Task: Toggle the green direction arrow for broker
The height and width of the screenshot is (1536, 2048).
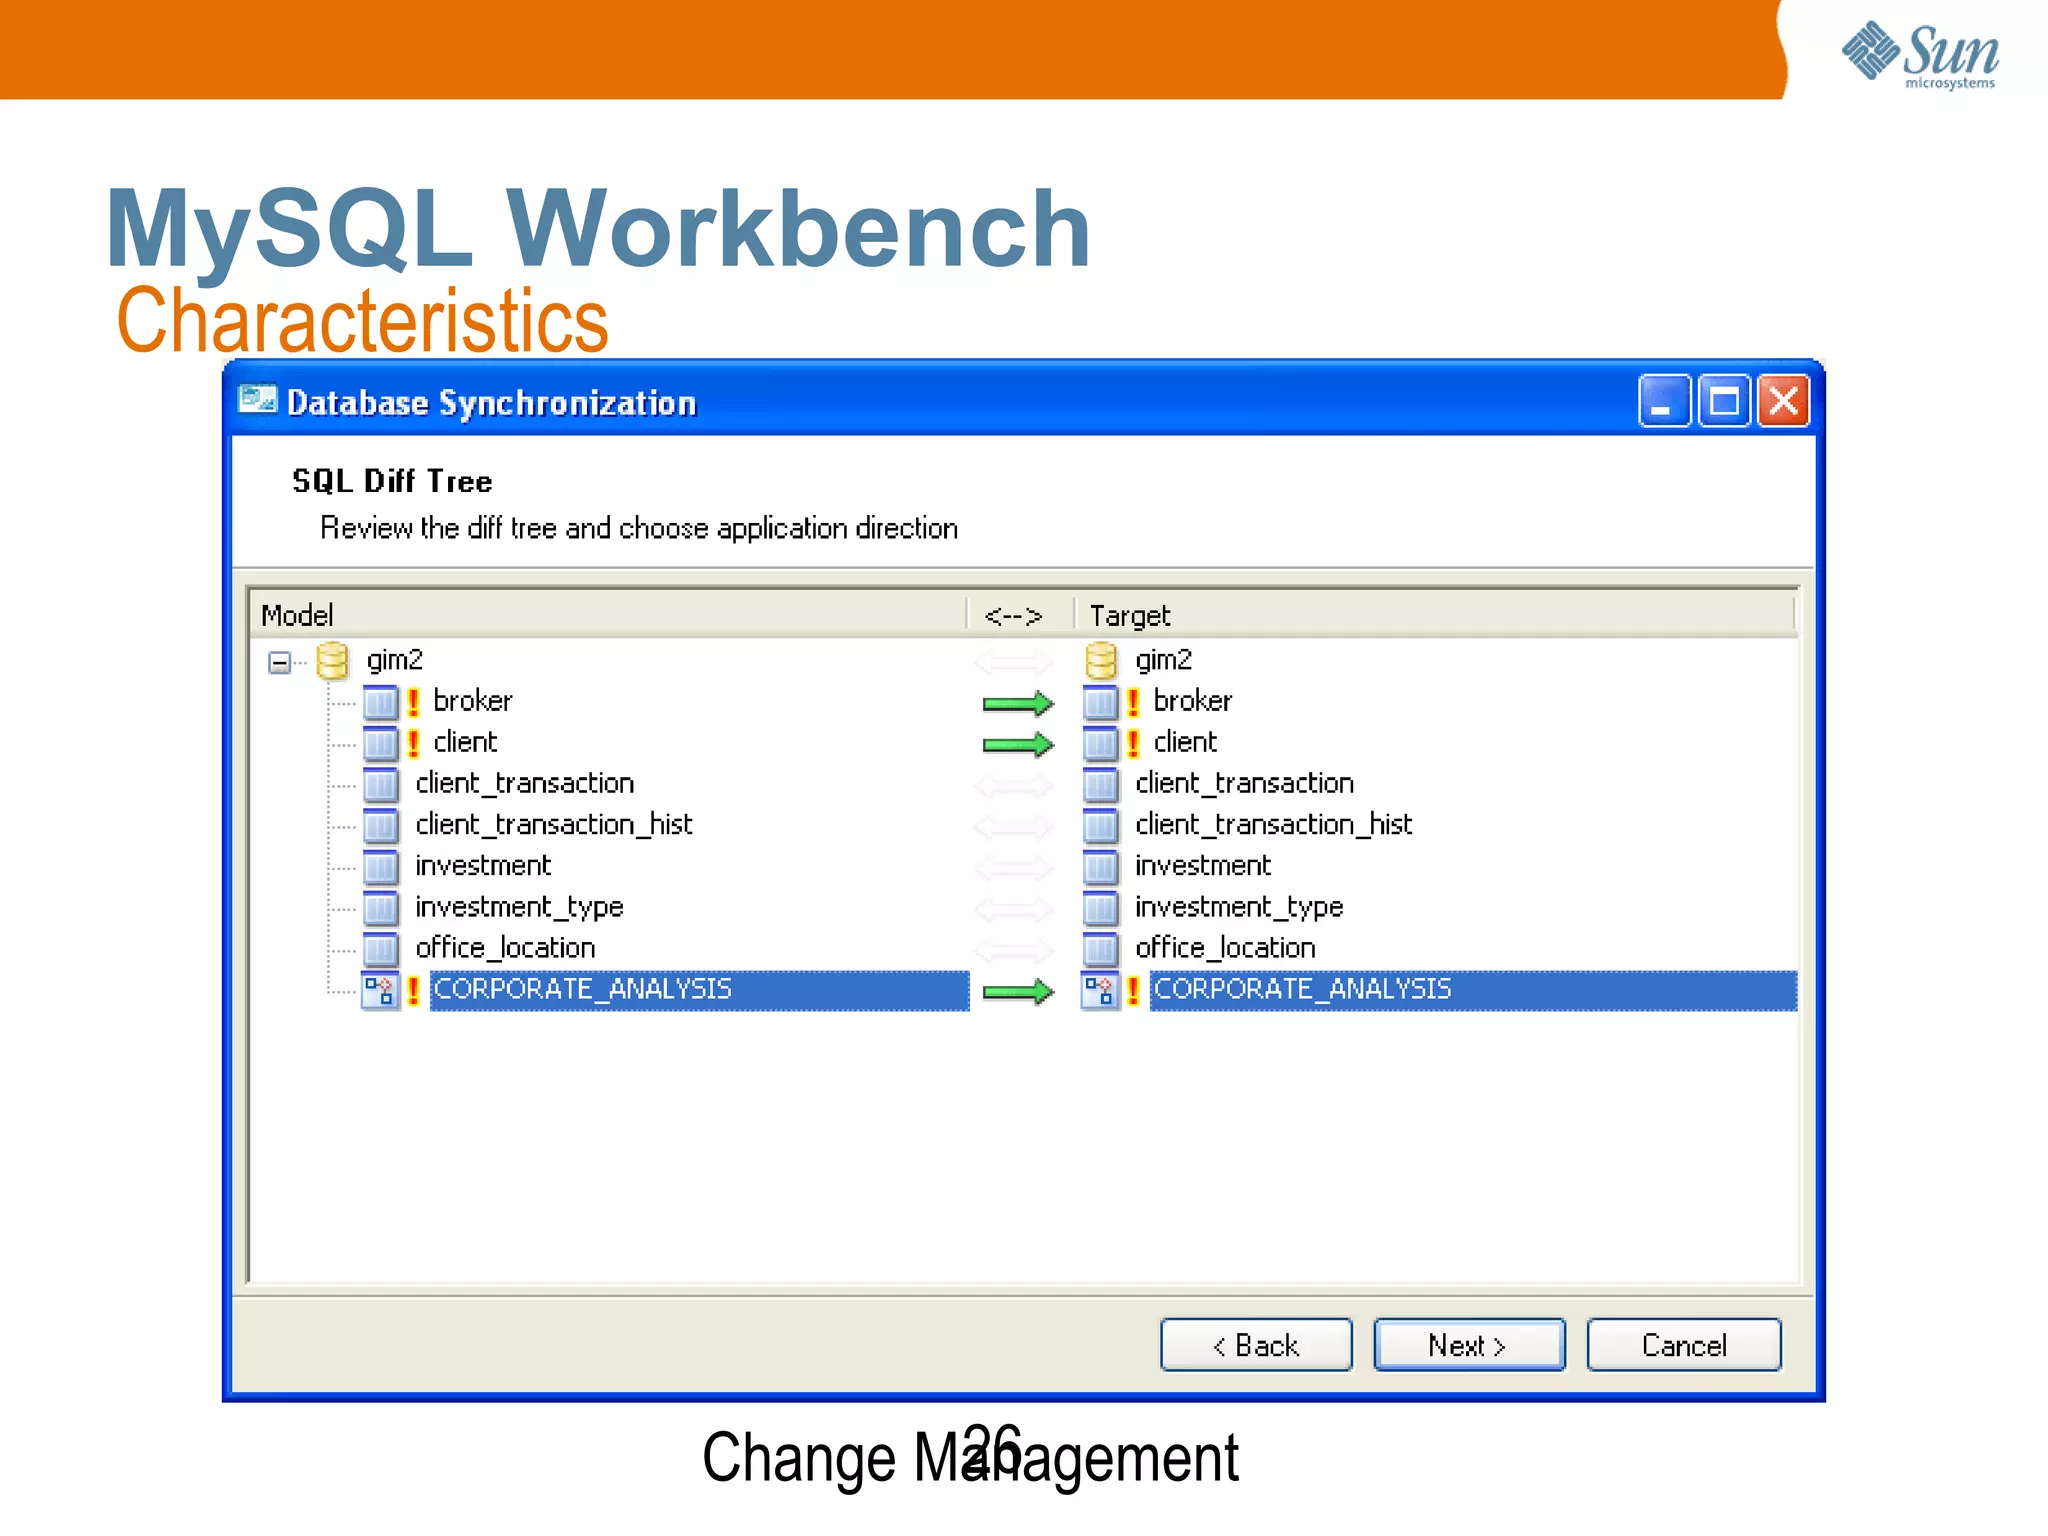Action: 1018,704
